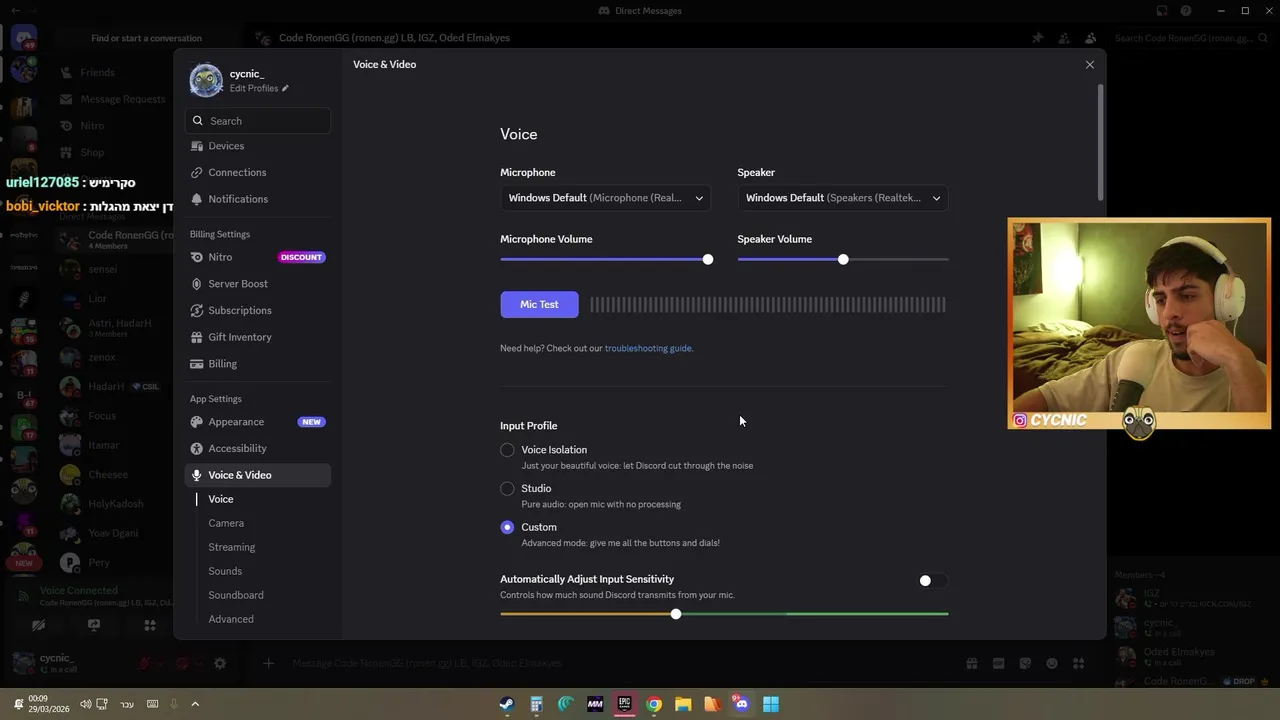
Task: Start the Mic Test
Action: [x=539, y=304]
